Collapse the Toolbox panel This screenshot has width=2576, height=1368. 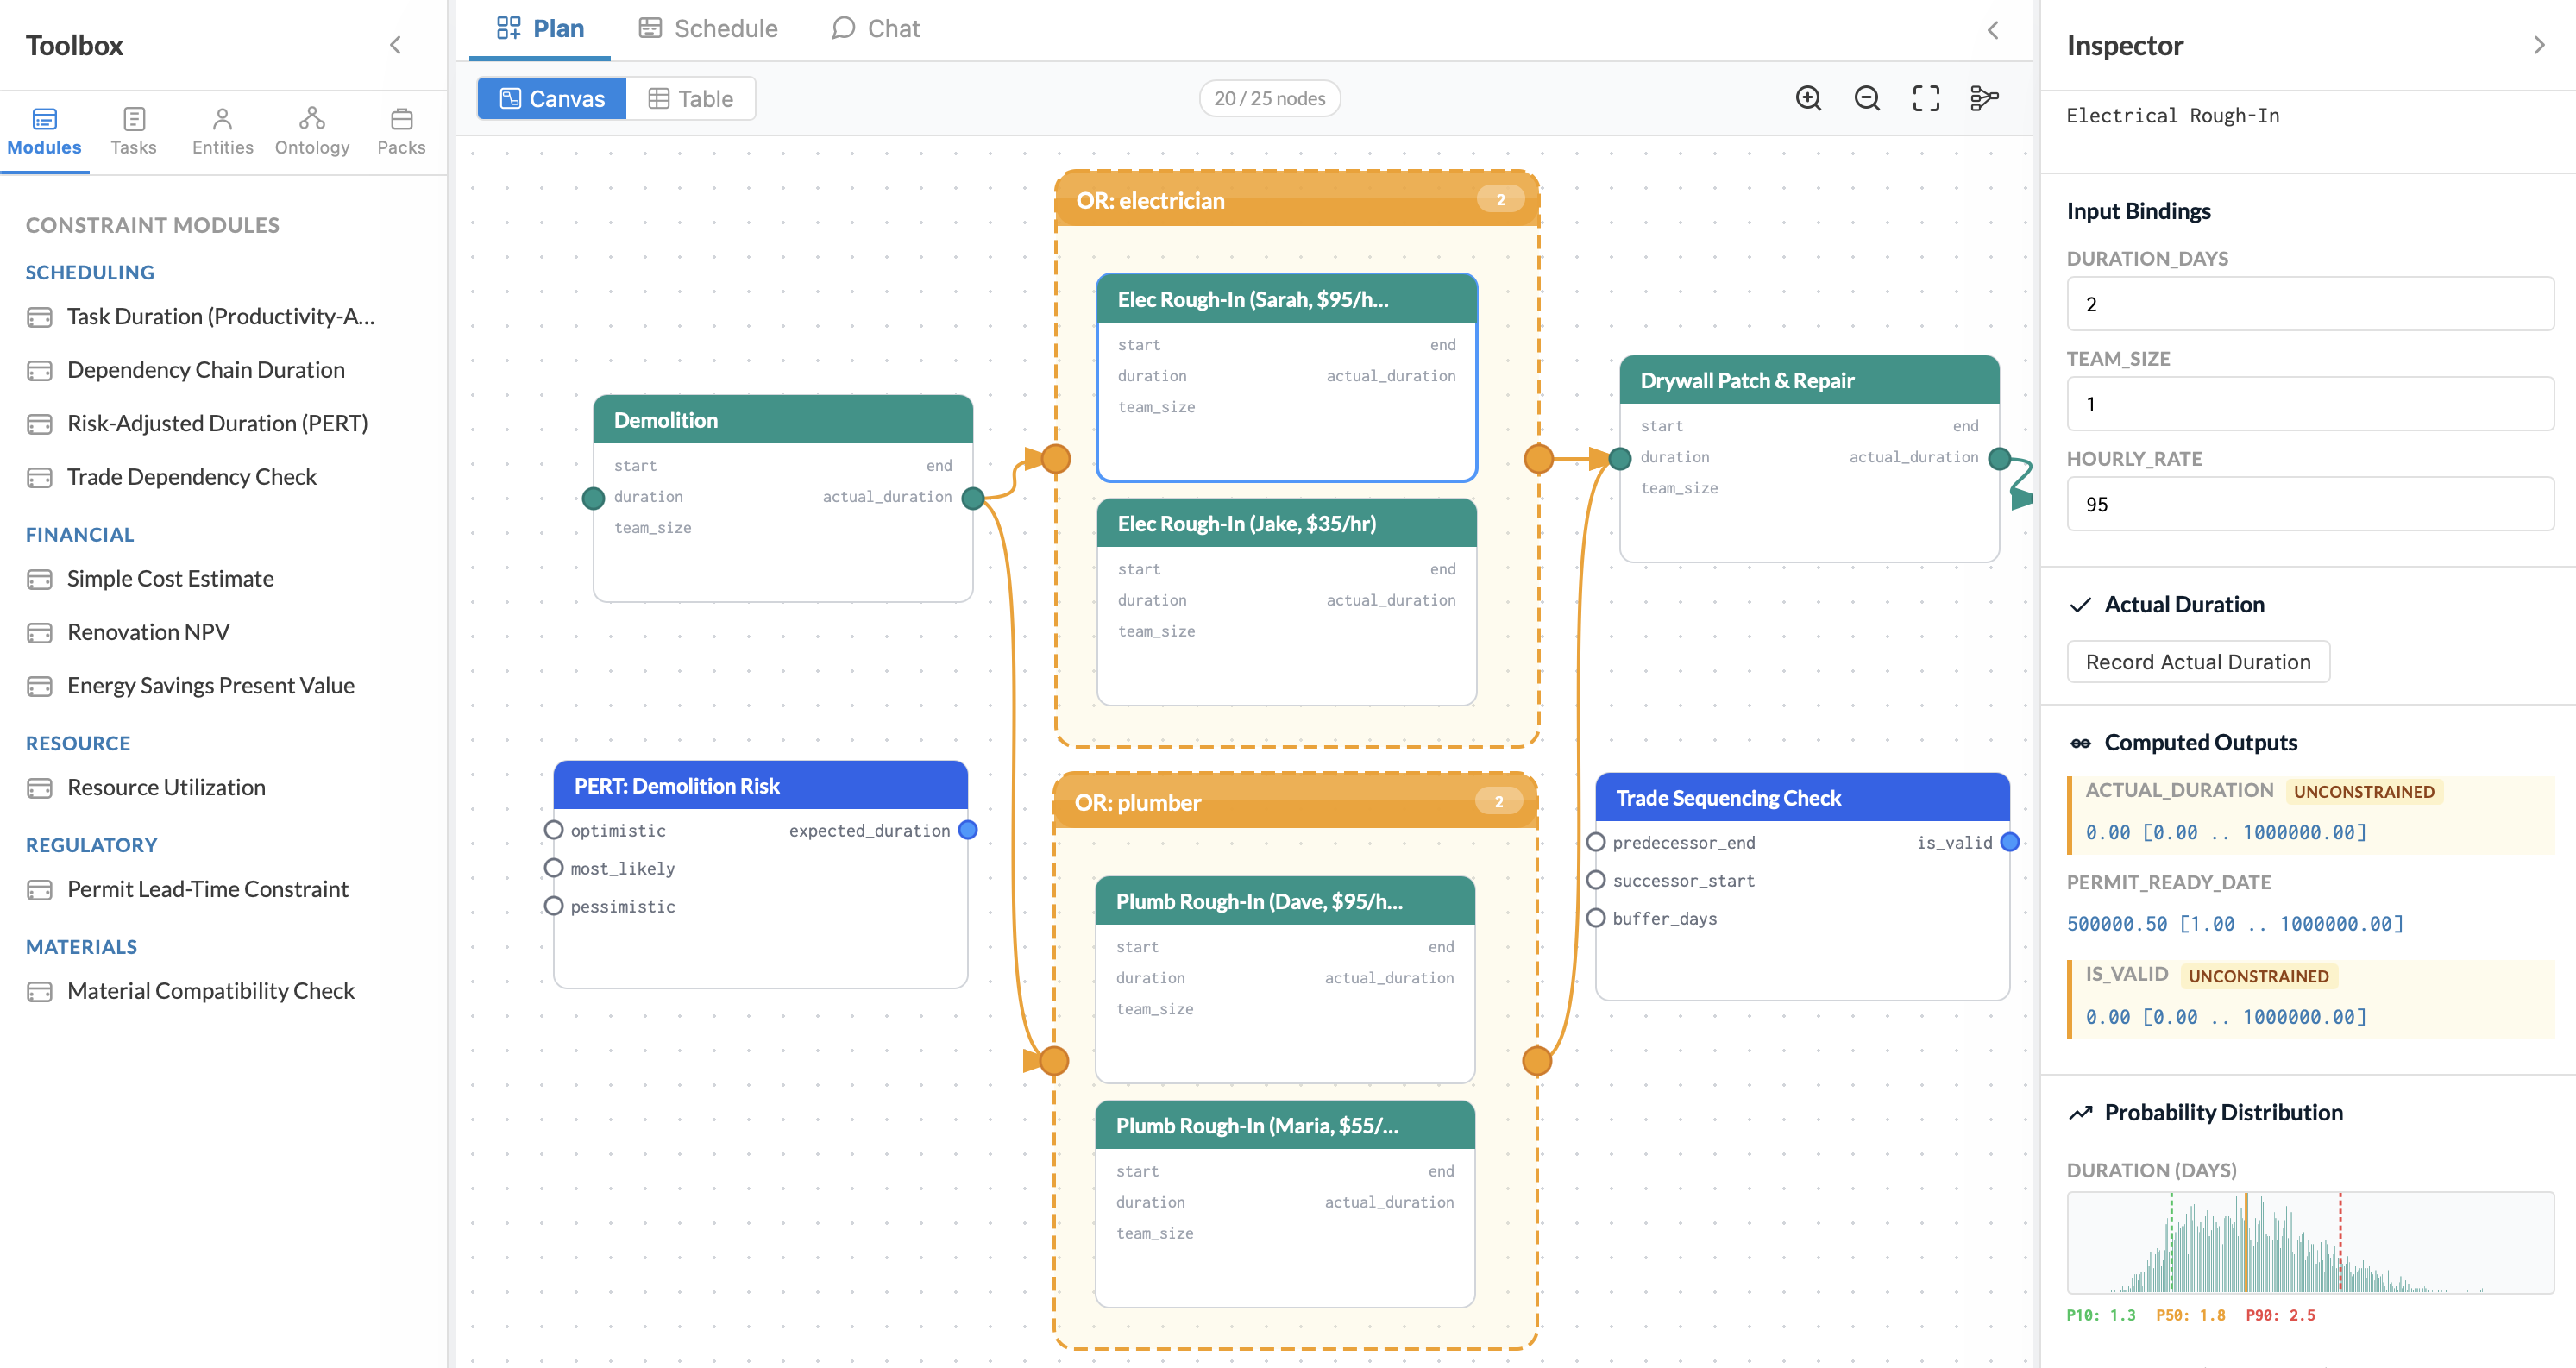coord(395,44)
